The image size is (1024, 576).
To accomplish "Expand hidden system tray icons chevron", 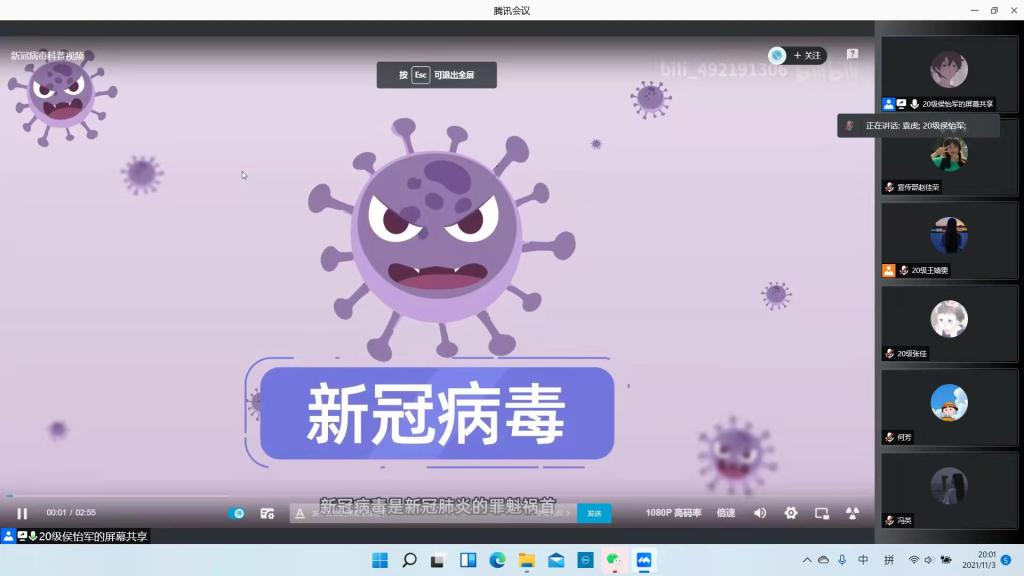I will click(x=807, y=560).
